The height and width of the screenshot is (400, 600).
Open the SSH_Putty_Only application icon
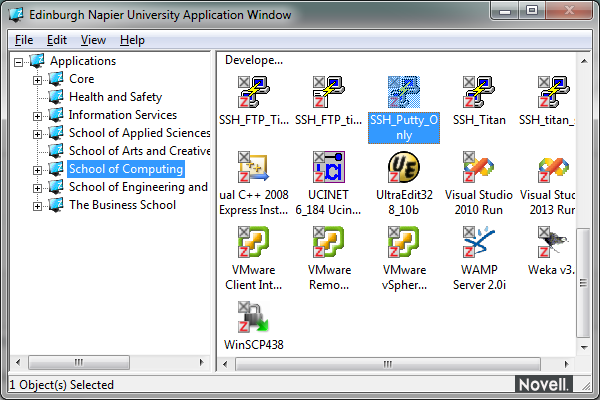pyautogui.click(x=403, y=93)
